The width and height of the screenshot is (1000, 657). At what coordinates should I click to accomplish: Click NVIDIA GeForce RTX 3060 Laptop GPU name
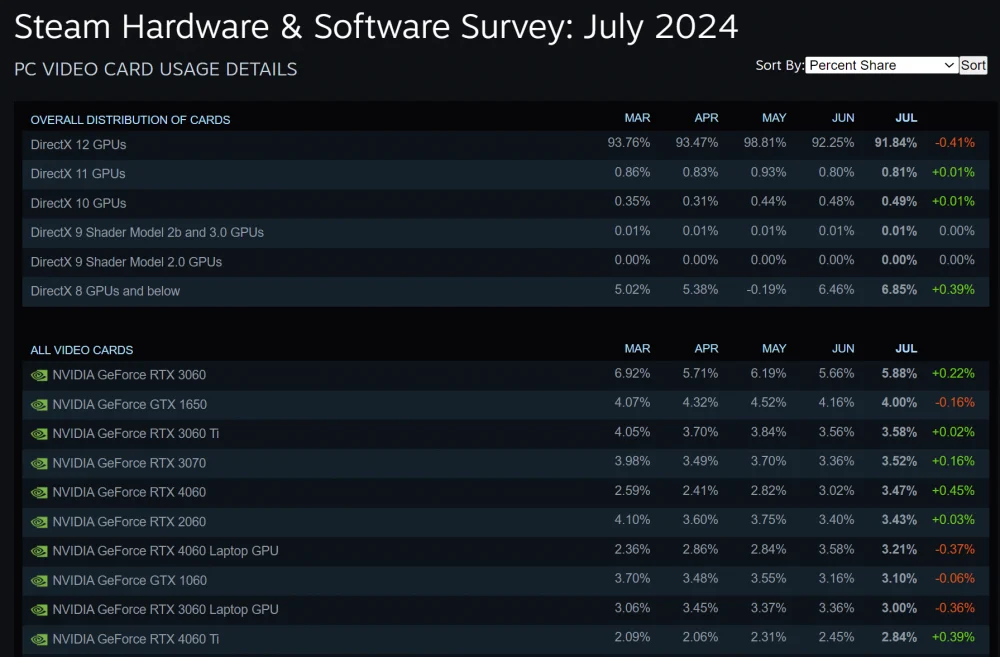(x=166, y=610)
